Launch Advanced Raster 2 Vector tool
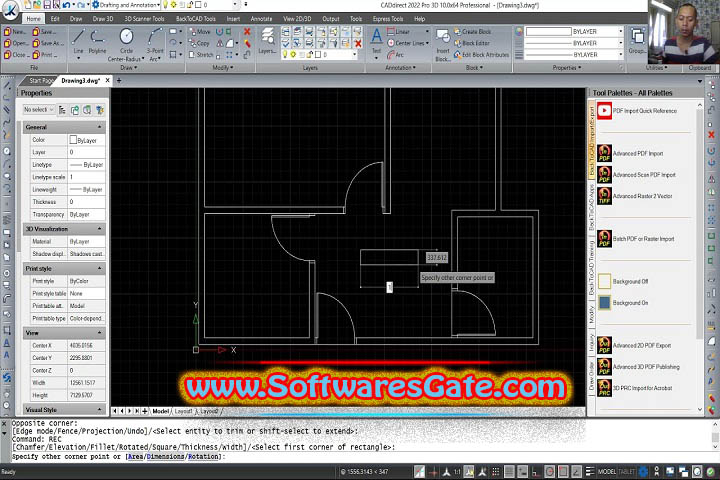720x480 pixels. [635, 196]
